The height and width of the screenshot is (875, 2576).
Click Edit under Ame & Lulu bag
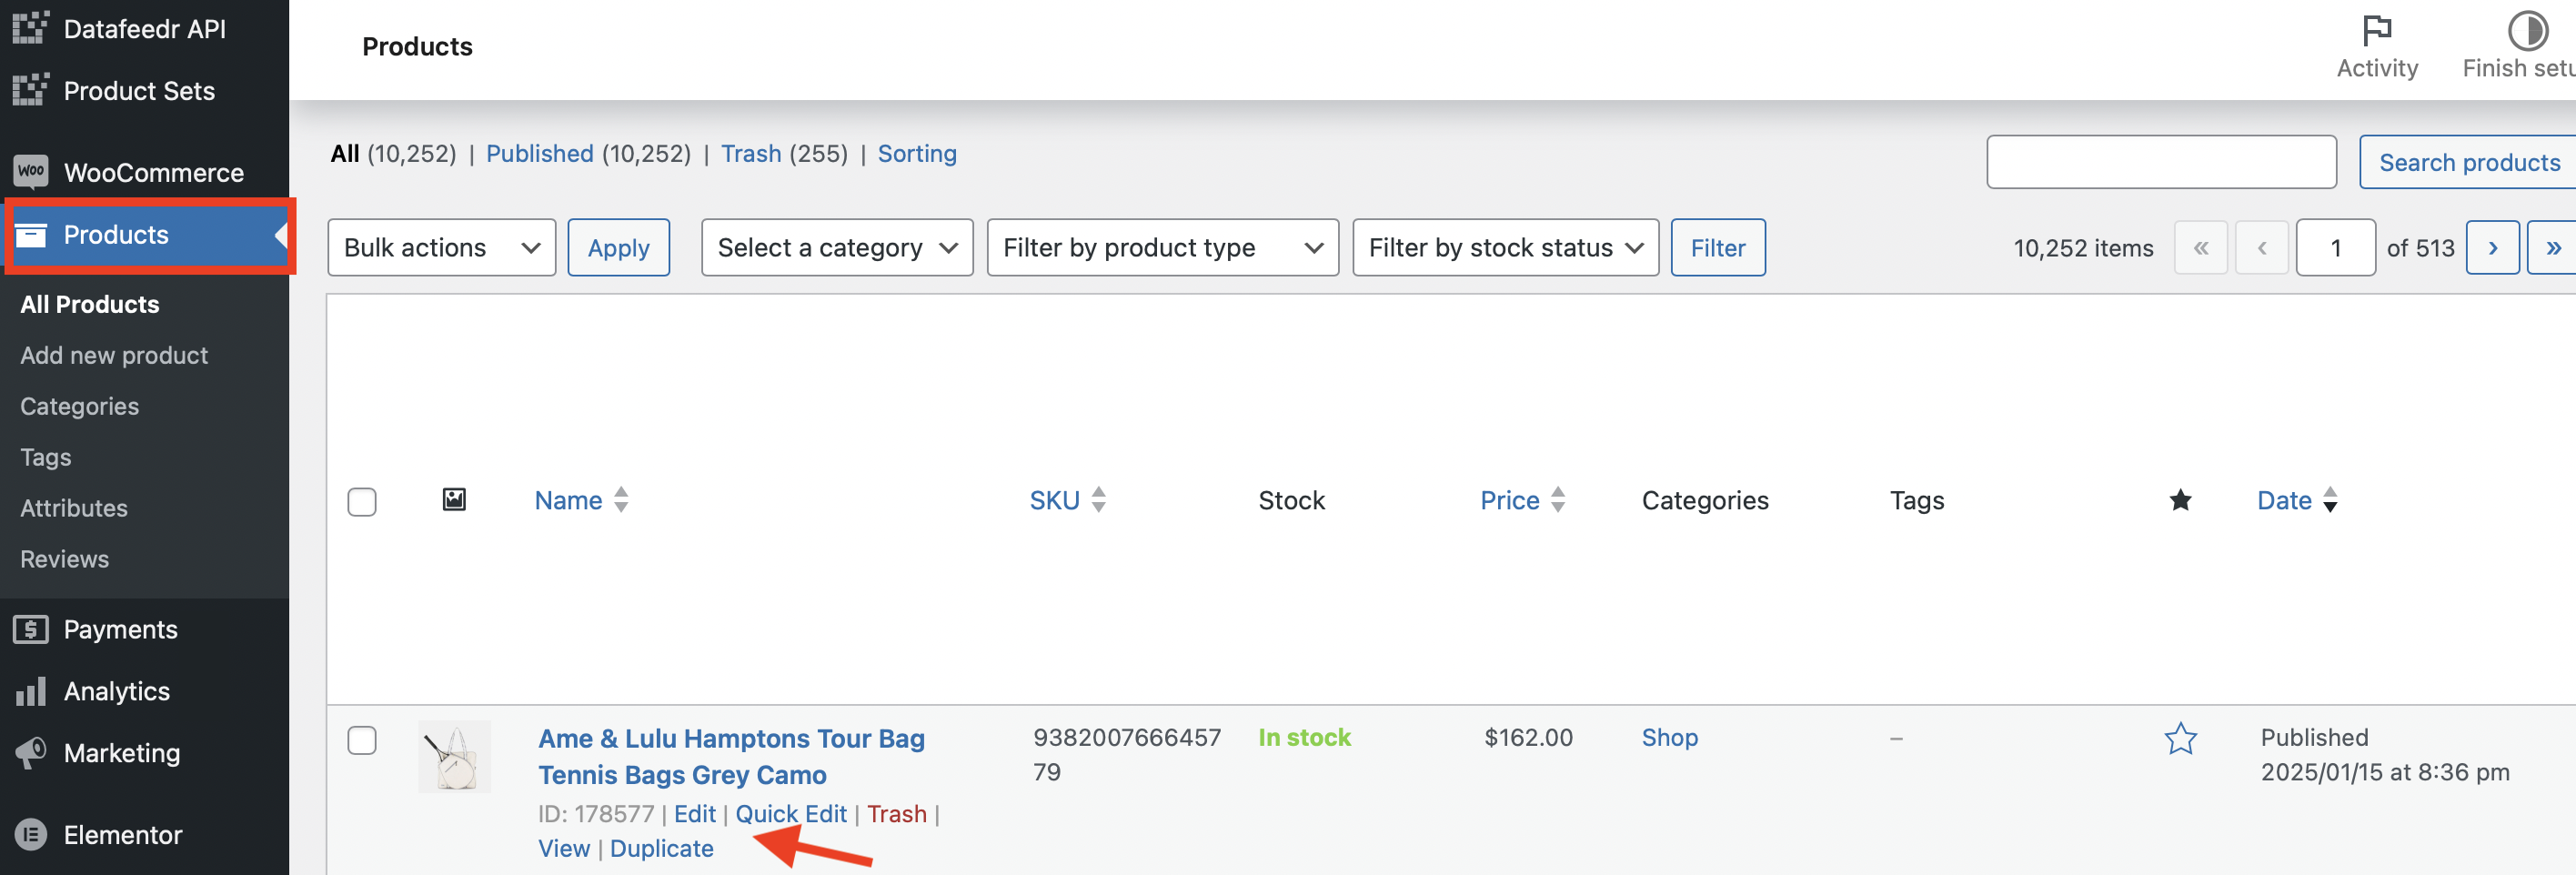(x=694, y=814)
